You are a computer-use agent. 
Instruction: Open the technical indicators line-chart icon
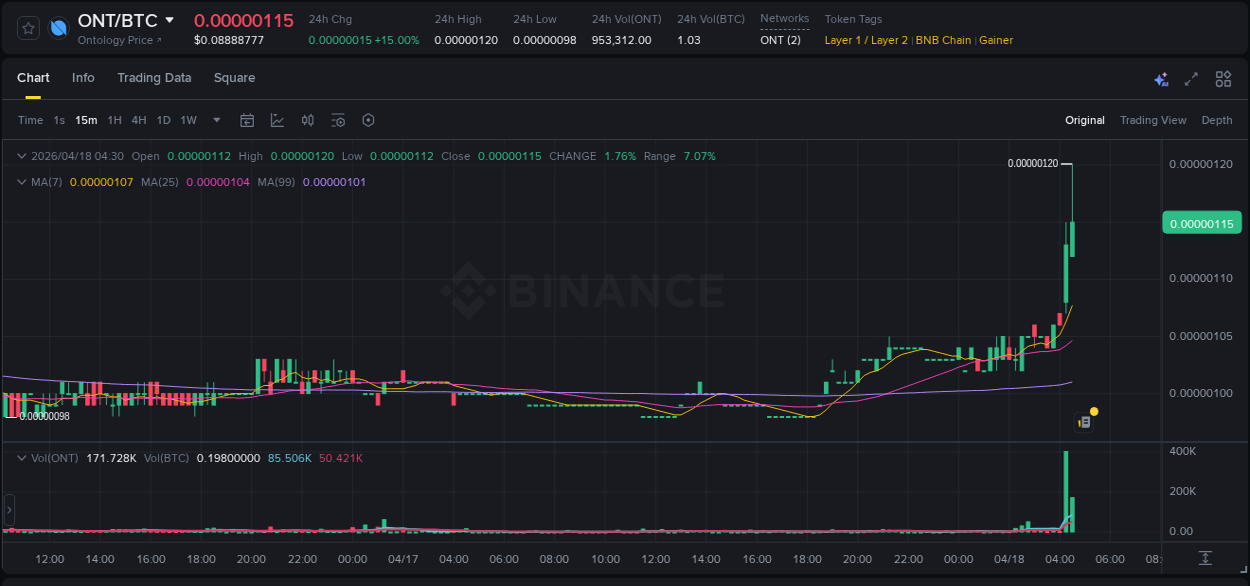coord(277,120)
